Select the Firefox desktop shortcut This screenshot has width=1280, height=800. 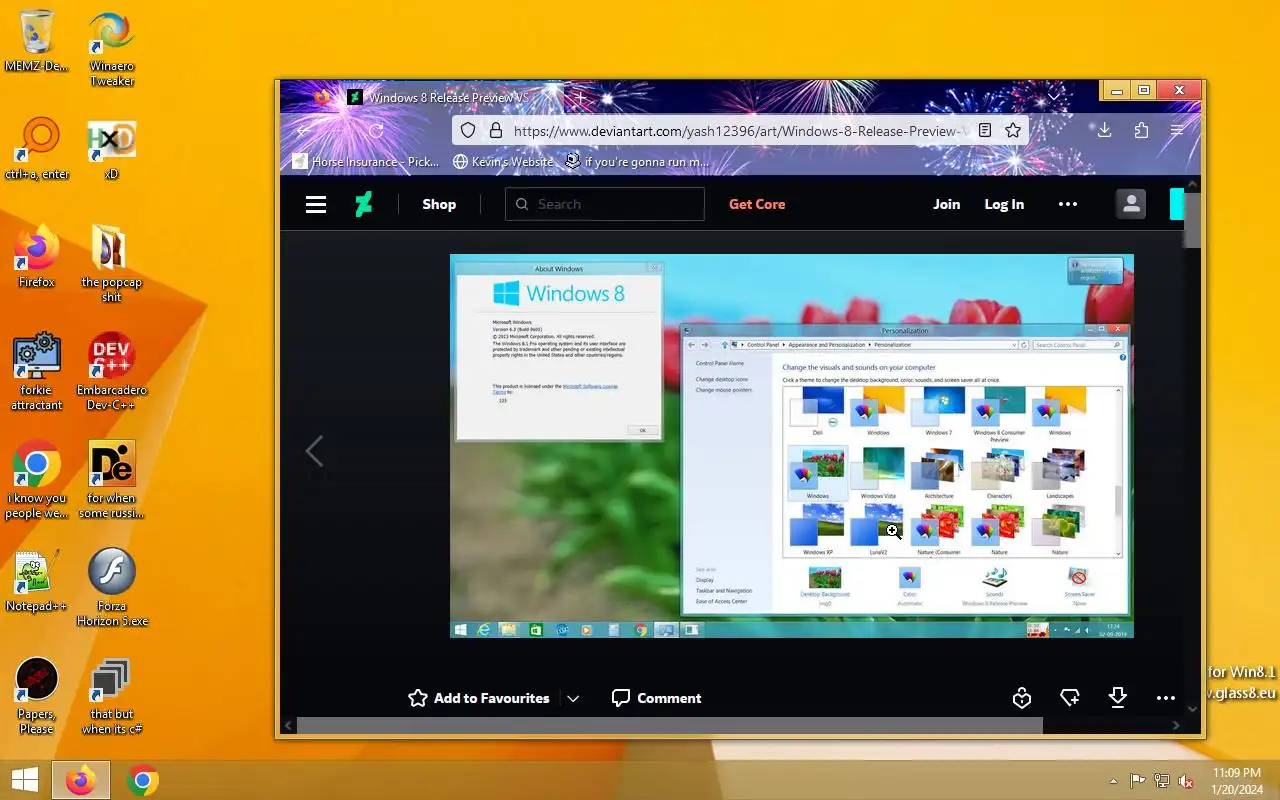point(36,257)
